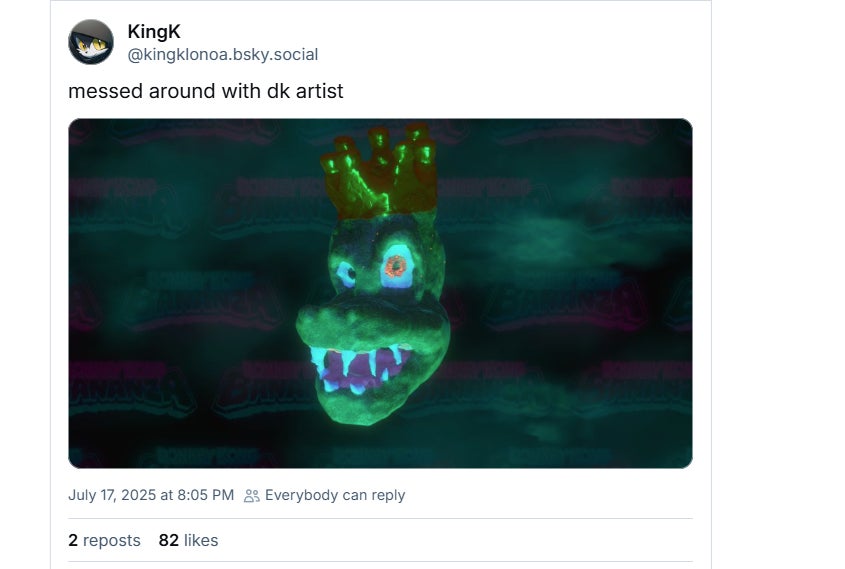The width and height of the screenshot is (845, 569).
Task: Open KingK's profile avatar picture
Action: click(x=90, y=42)
